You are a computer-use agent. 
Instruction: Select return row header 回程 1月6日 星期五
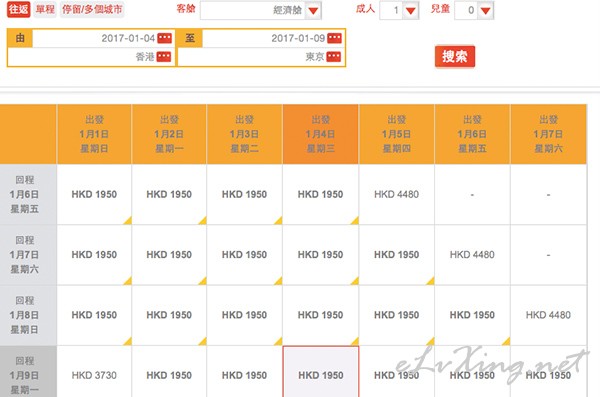28,194
